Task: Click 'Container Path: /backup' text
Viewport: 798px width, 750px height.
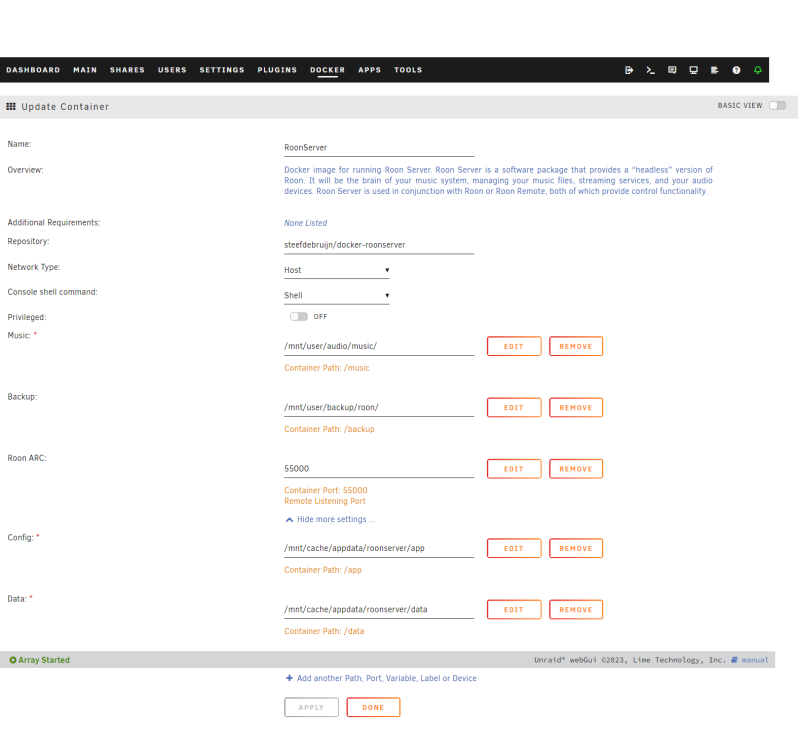Action: click(329, 429)
